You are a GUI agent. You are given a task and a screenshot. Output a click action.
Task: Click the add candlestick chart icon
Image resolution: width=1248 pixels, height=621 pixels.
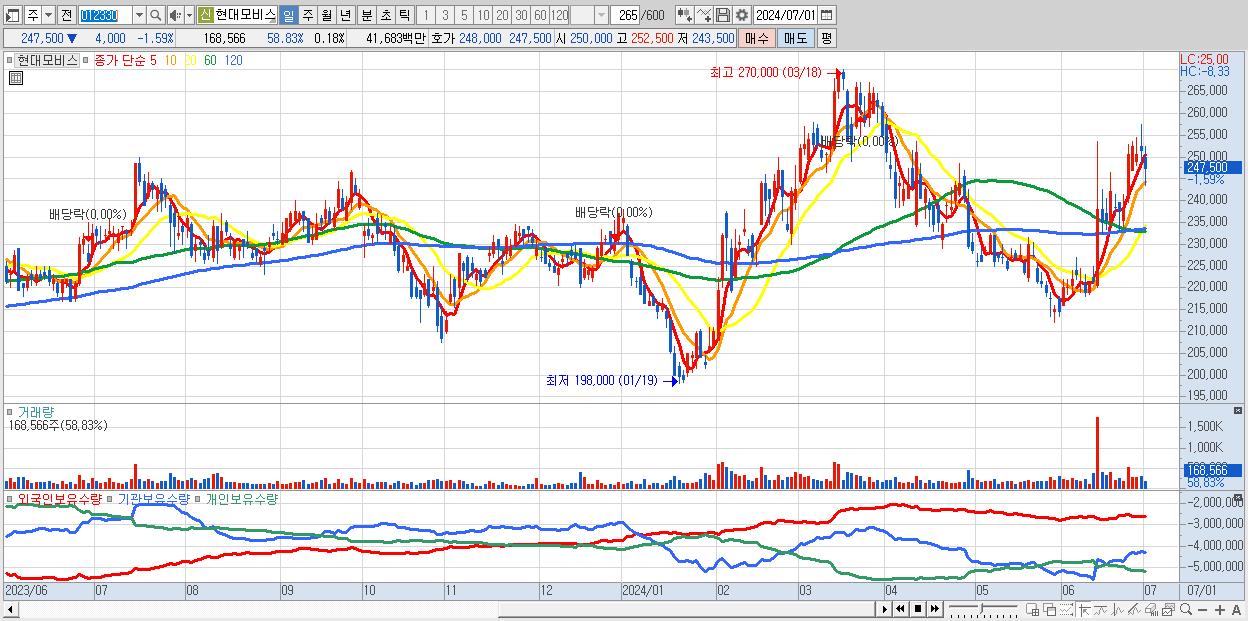[x=685, y=15]
